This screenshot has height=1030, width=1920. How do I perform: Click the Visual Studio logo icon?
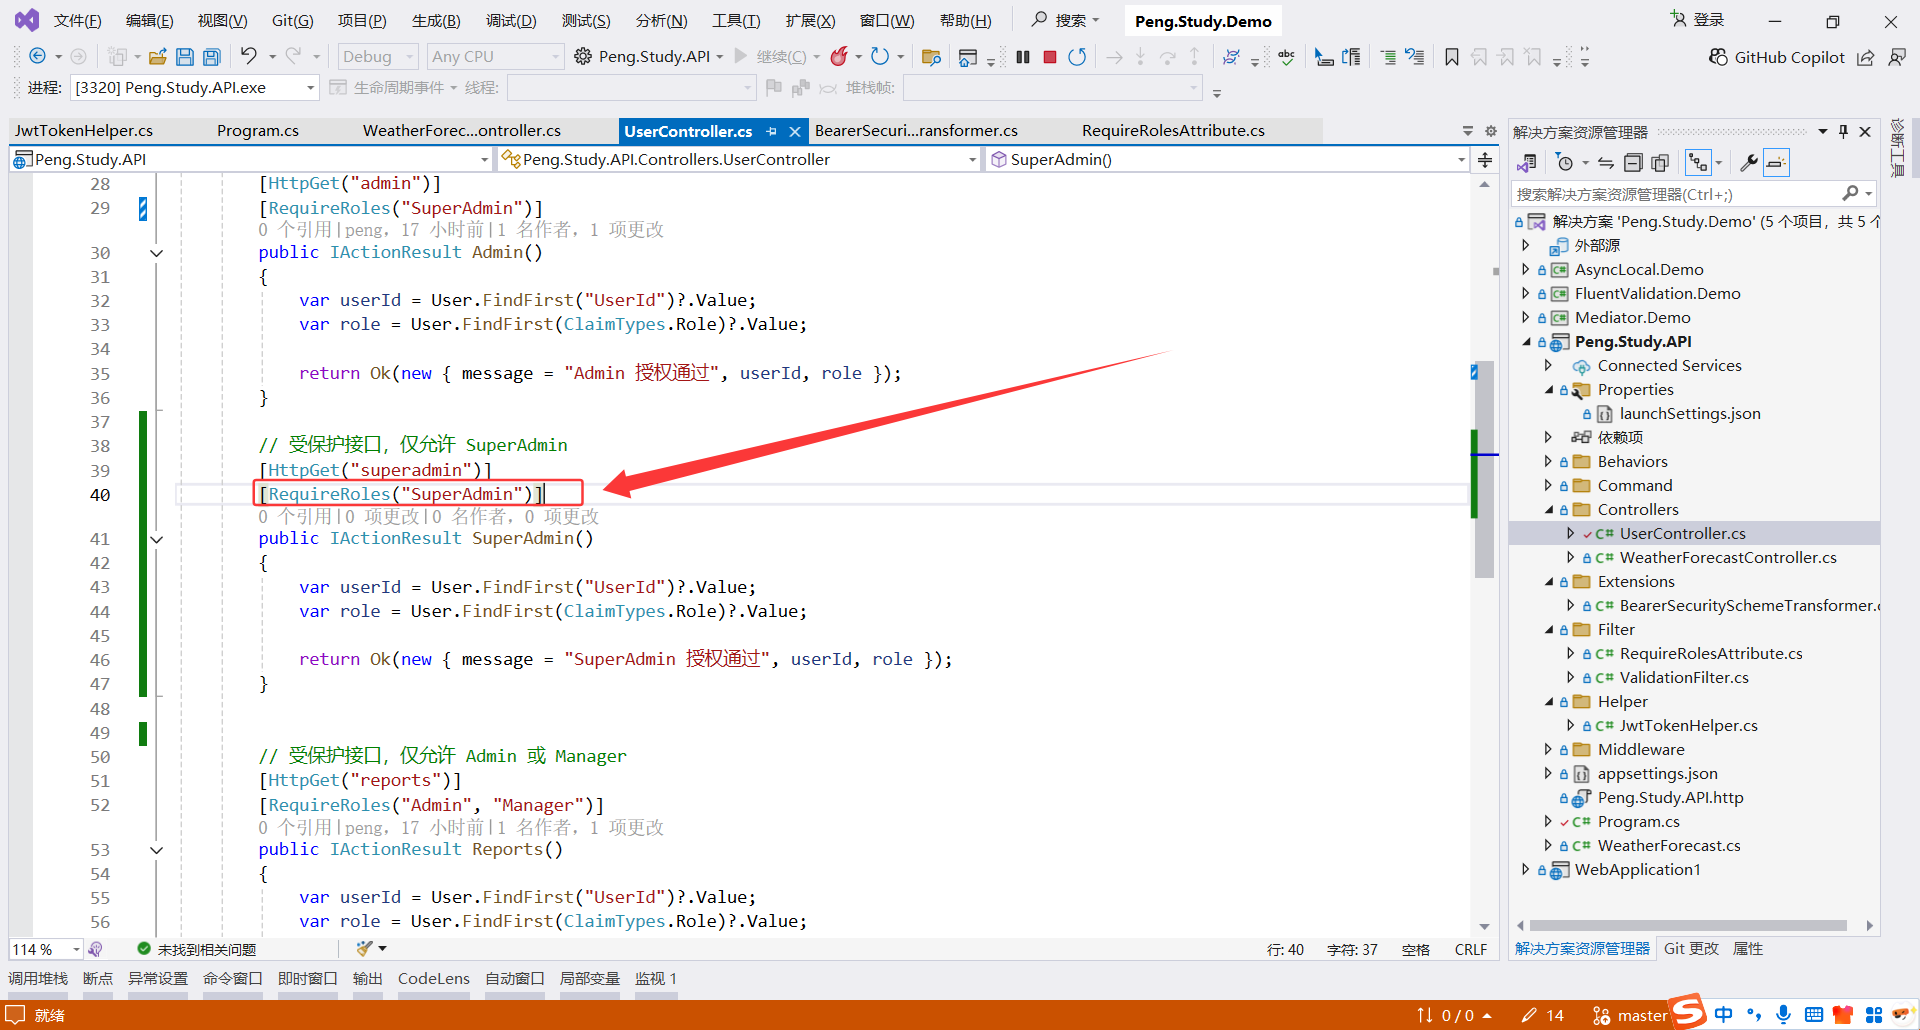(x=27, y=20)
